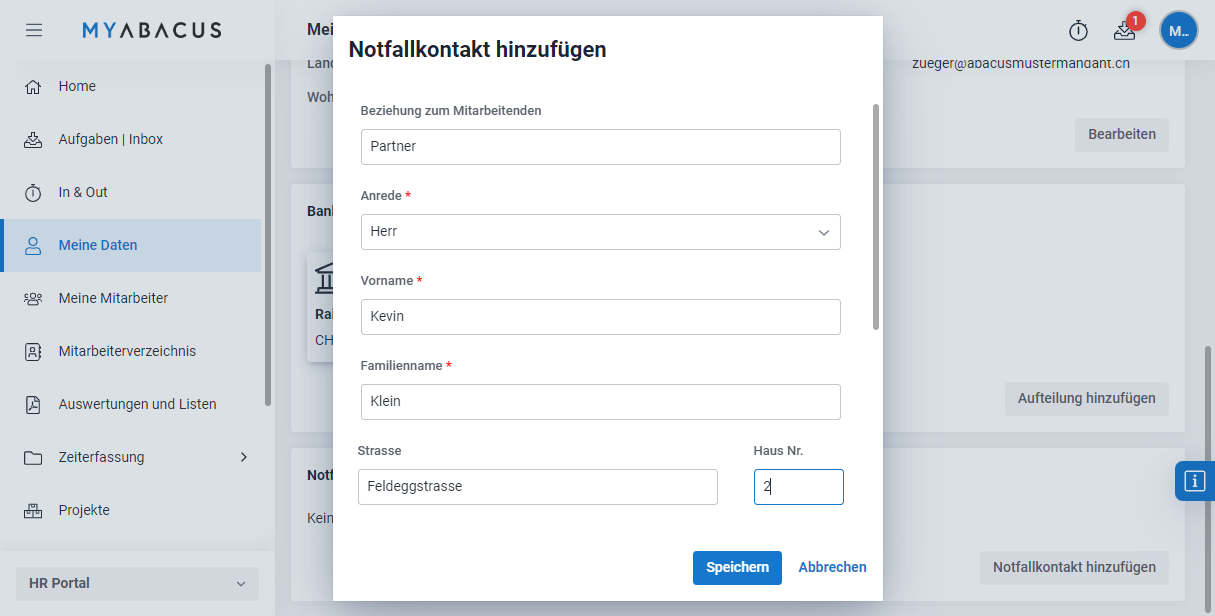Click the Strasse field with Feldeggstrasse
Viewport: 1215px width, 616px height.
538,487
